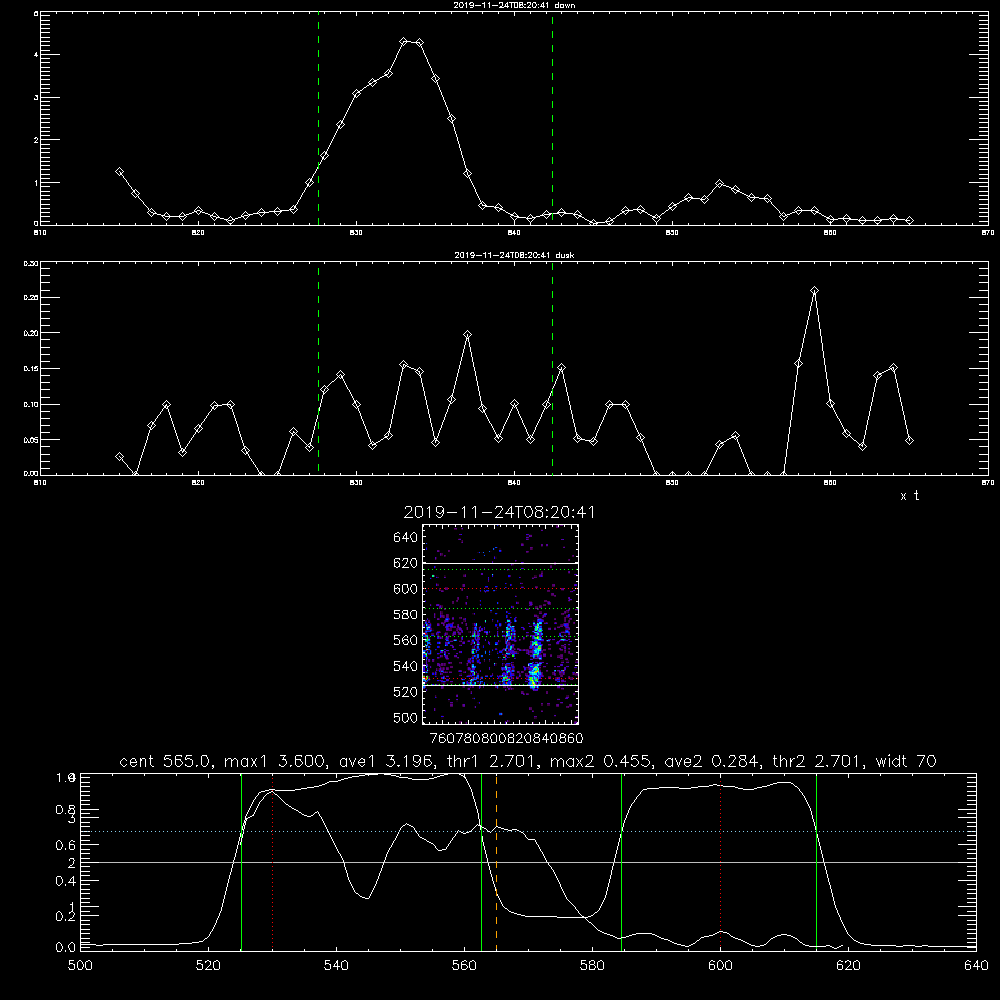Click the green vertical line near 615 in bottom plot
This screenshot has height=1000, width=1000.
pyautogui.click(x=816, y=862)
